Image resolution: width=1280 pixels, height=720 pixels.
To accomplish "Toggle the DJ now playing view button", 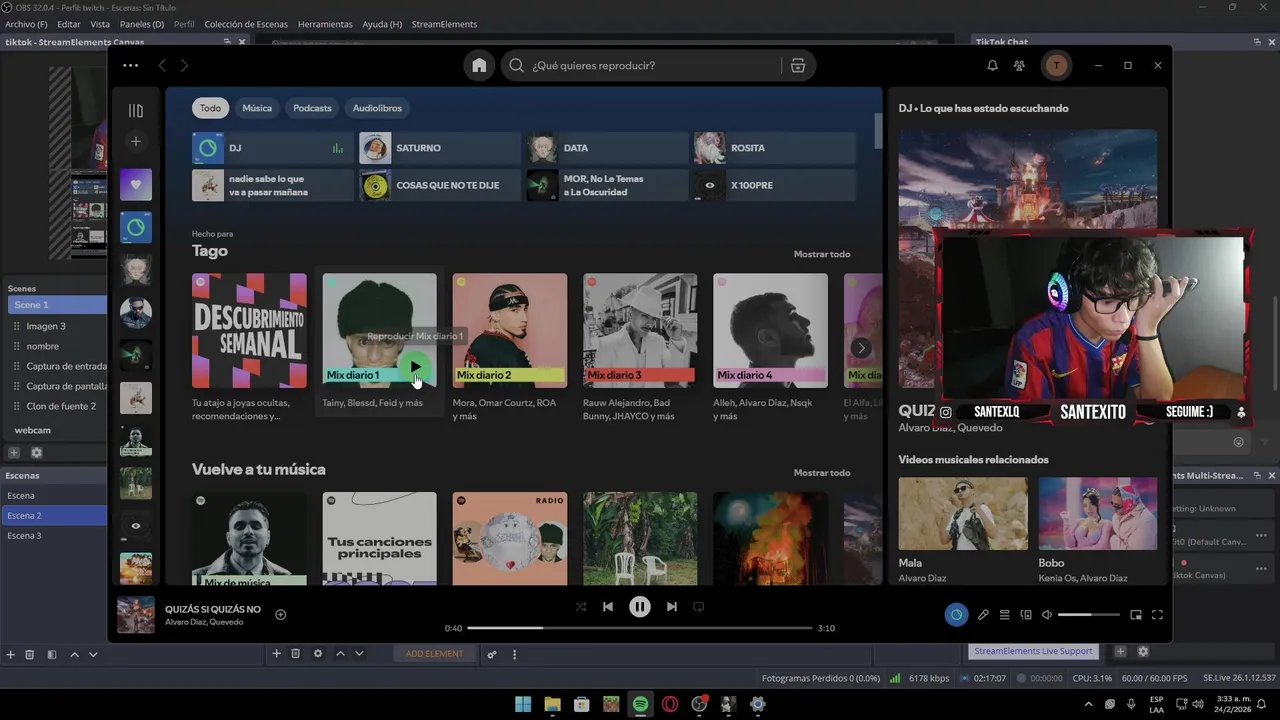I will pyautogui.click(x=956, y=615).
